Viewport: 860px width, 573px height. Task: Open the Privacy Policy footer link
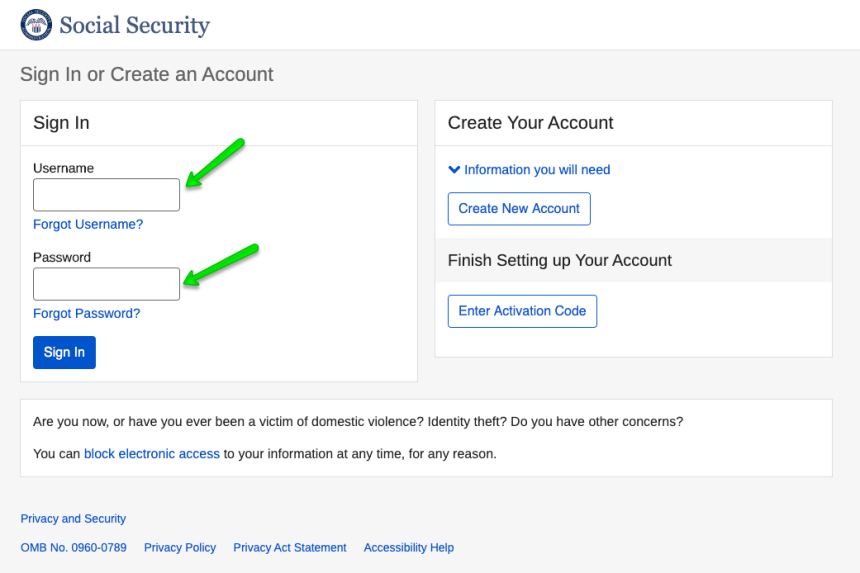[180, 548]
